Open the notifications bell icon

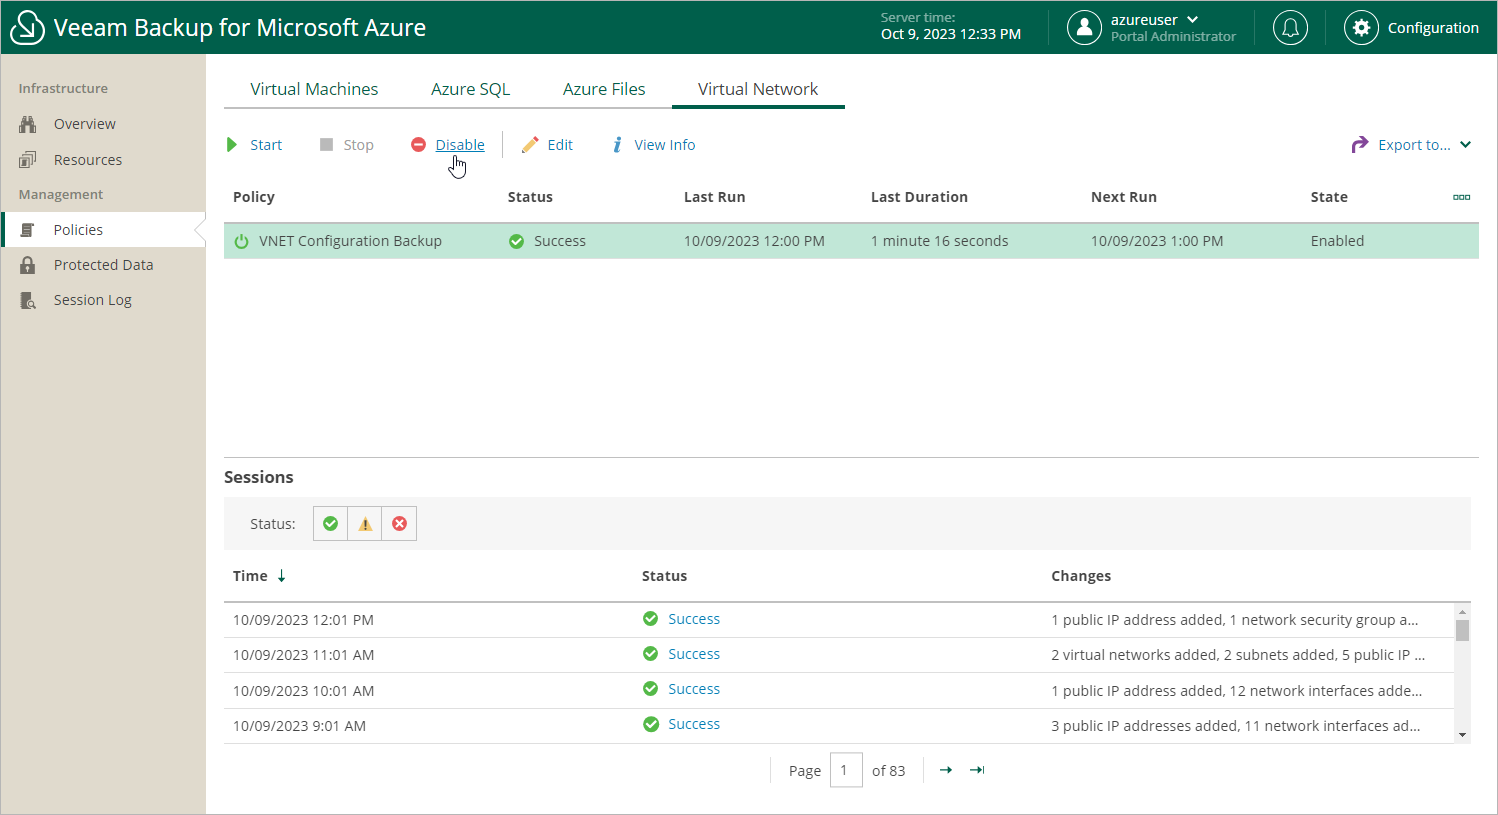pos(1290,28)
